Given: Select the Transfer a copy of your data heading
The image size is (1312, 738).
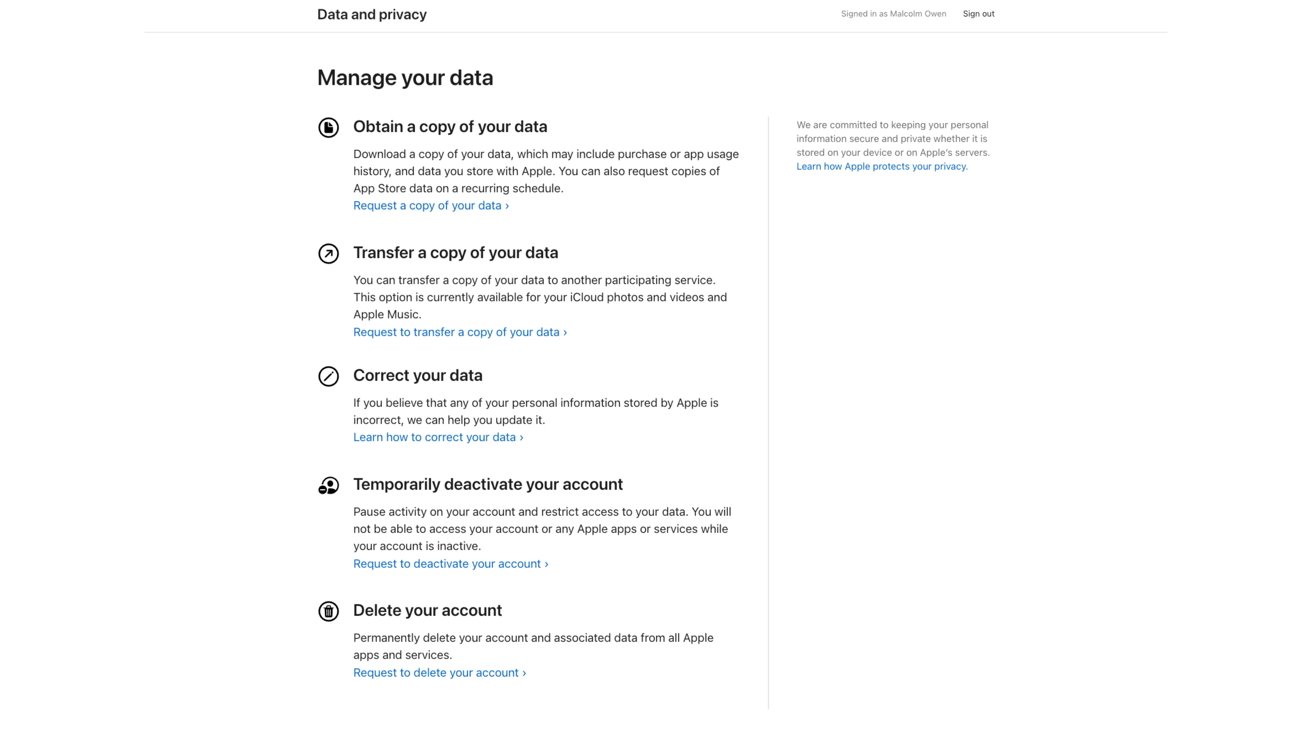Looking at the screenshot, I should 456,253.
